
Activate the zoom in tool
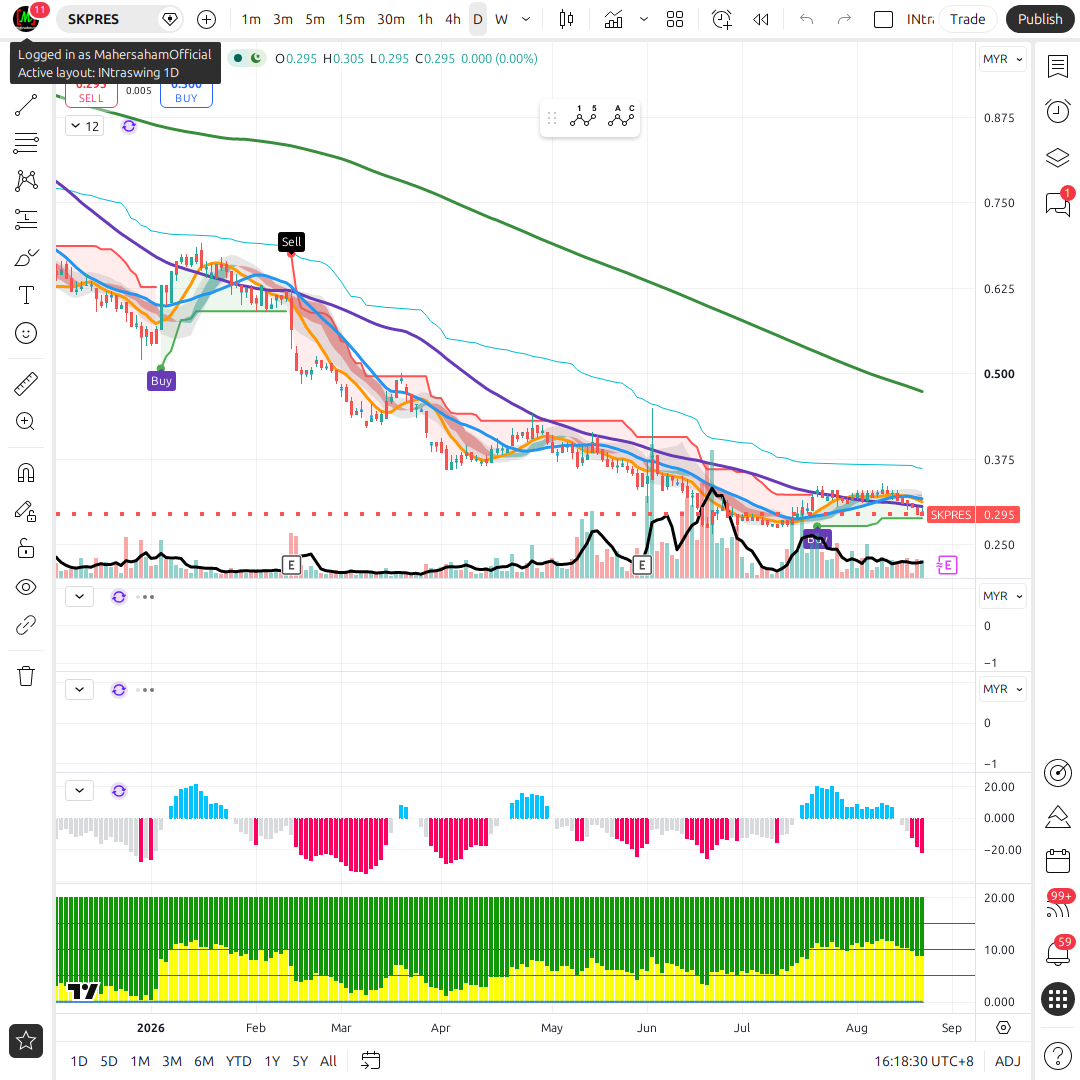[x=26, y=422]
